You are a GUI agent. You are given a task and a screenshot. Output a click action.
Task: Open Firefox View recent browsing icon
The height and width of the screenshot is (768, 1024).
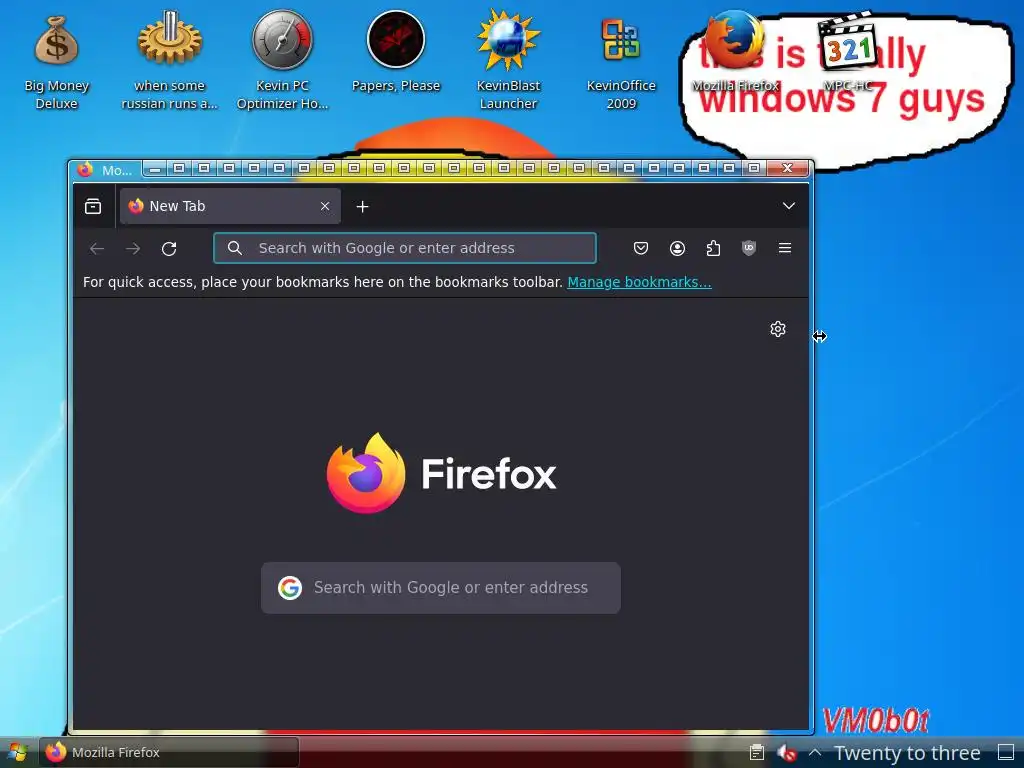tap(93, 206)
